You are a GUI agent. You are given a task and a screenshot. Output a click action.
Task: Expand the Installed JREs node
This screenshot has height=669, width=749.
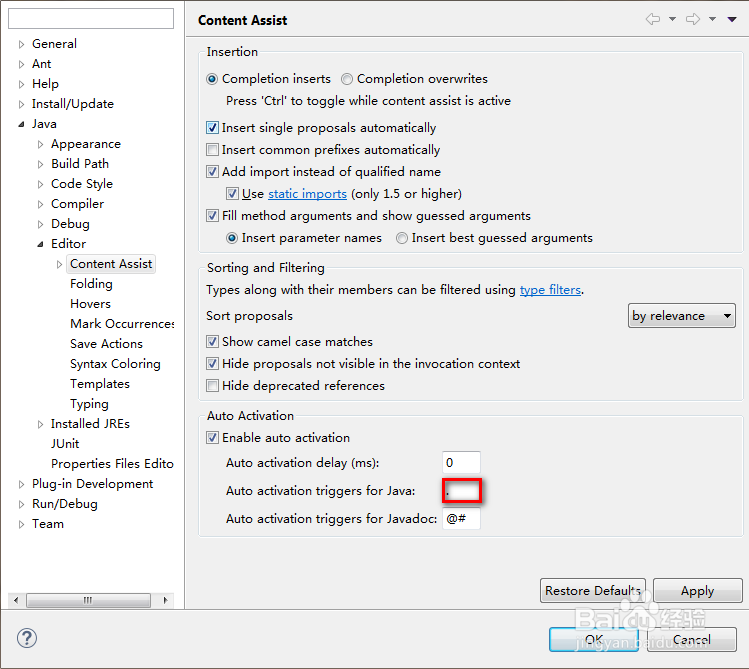41,424
